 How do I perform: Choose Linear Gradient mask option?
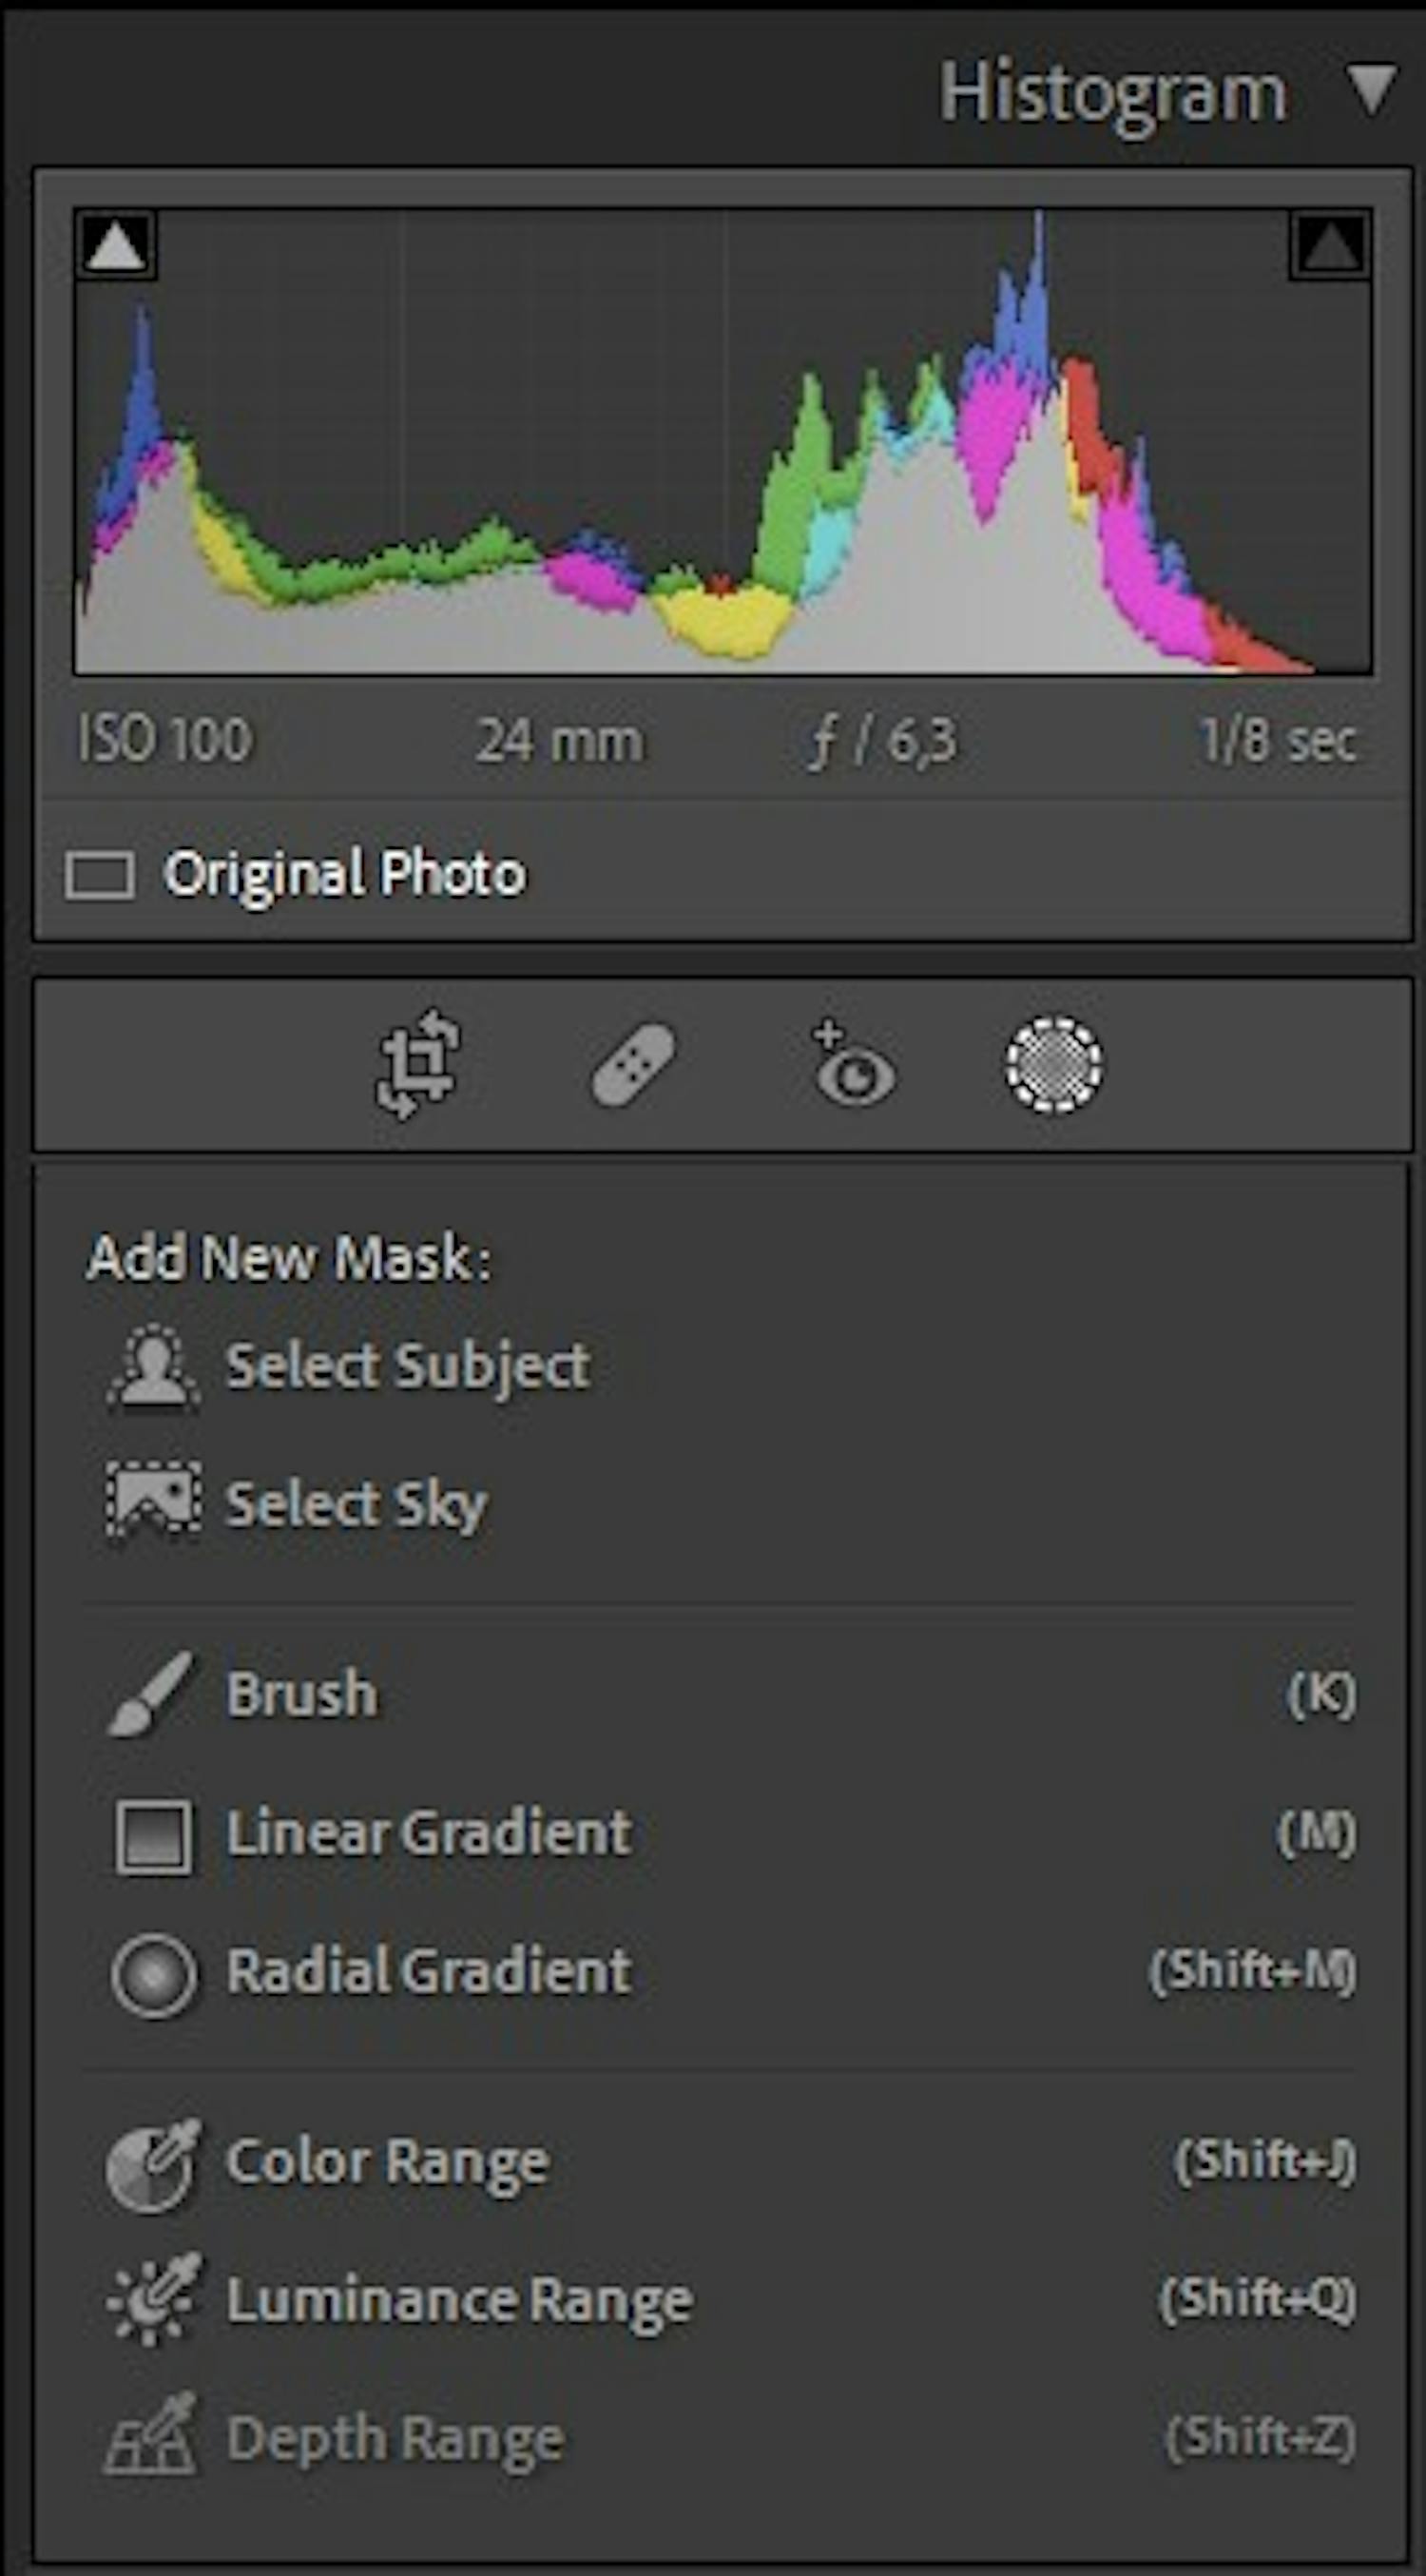[x=428, y=1834]
